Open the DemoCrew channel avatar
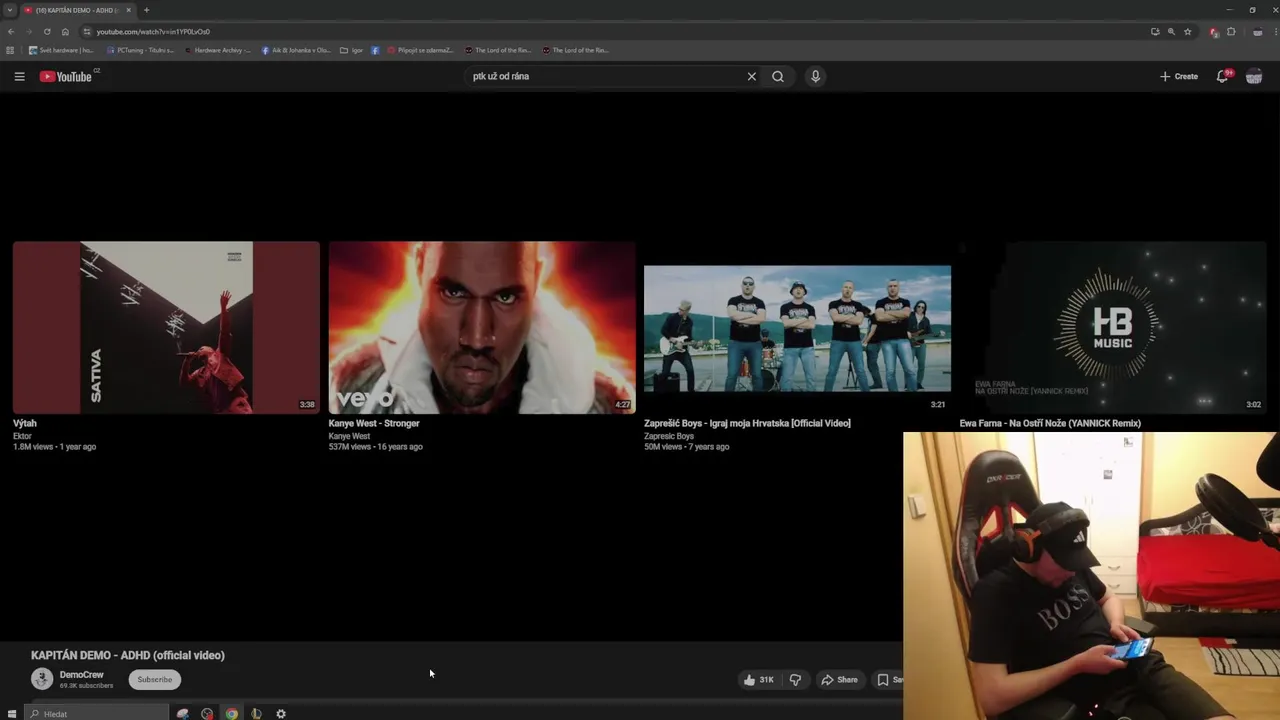The width and height of the screenshot is (1280, 720). [x=42, y=679]
